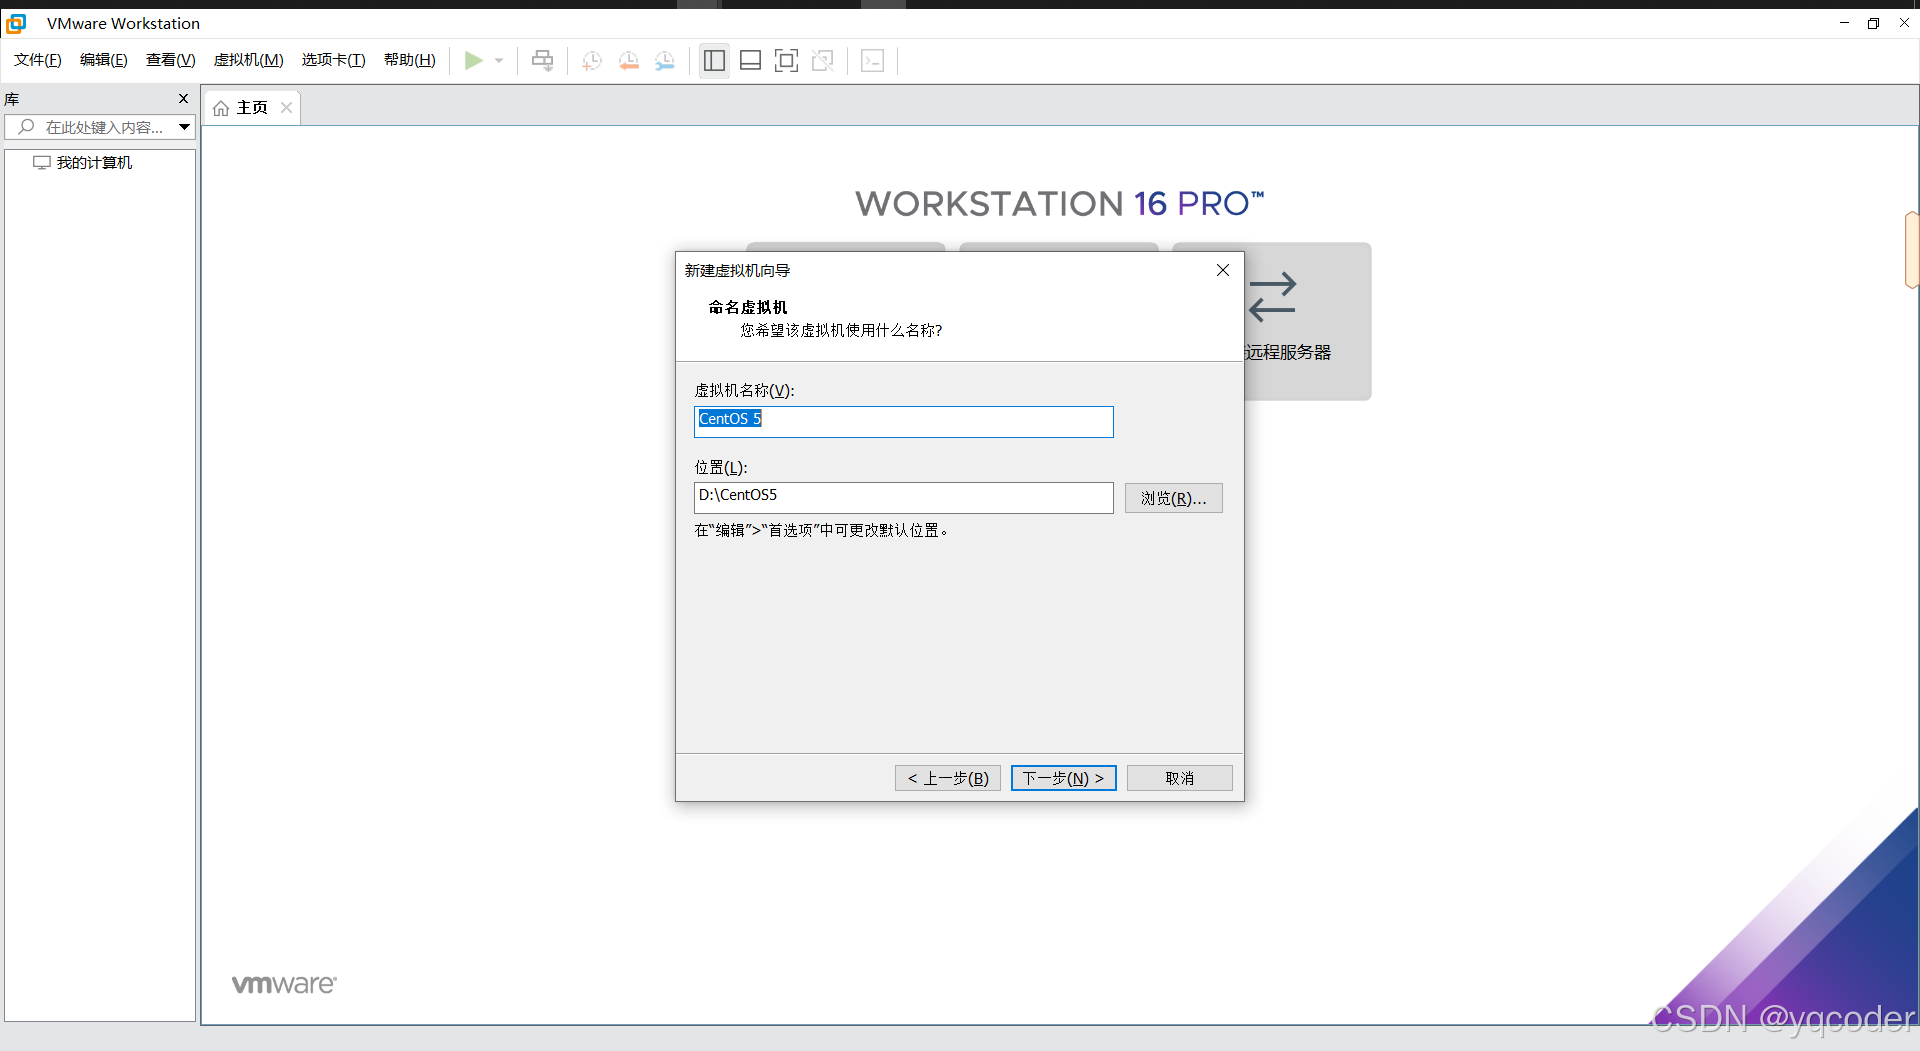The height and width of the screenshot is (1051, 1920).
Task: Click the full screen mode icon
Action: (x=787, y=61)
